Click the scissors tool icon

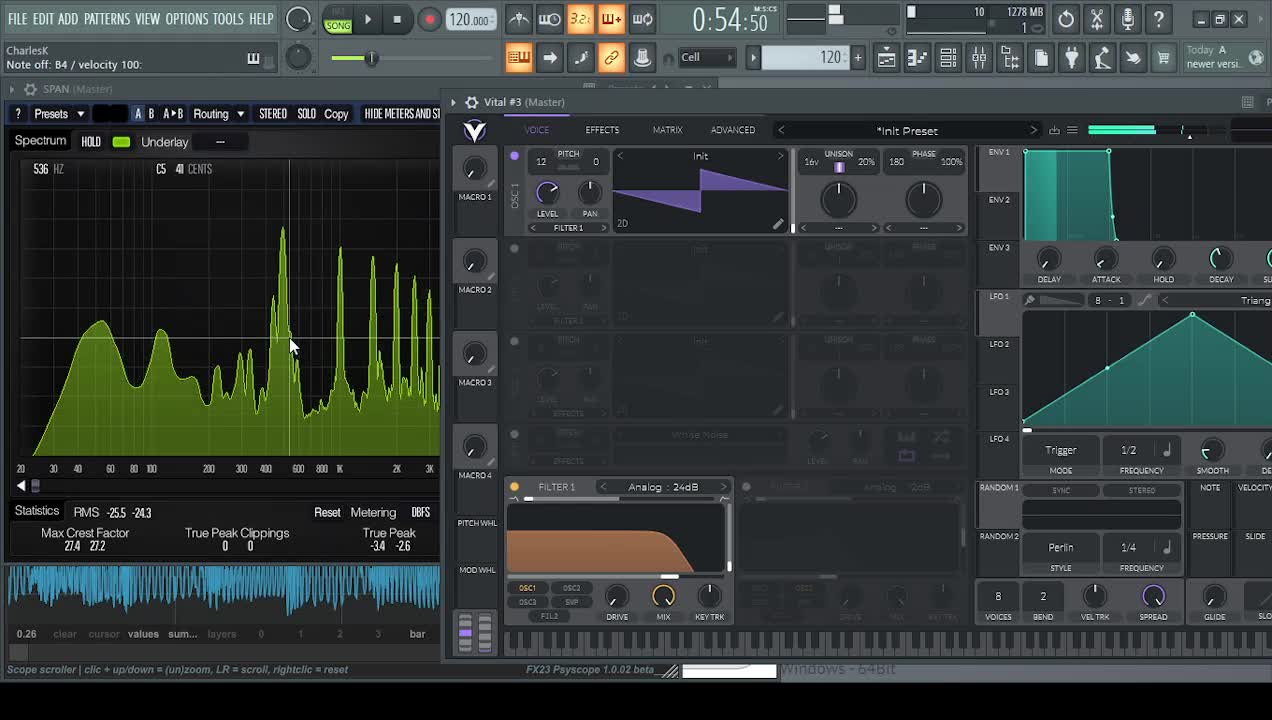1097,19
